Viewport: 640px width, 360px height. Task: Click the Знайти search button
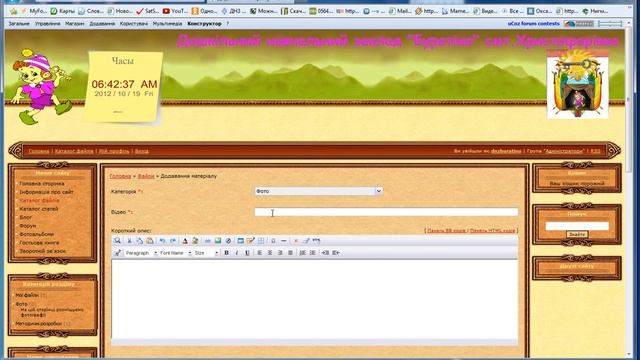[x=577, y=234]
